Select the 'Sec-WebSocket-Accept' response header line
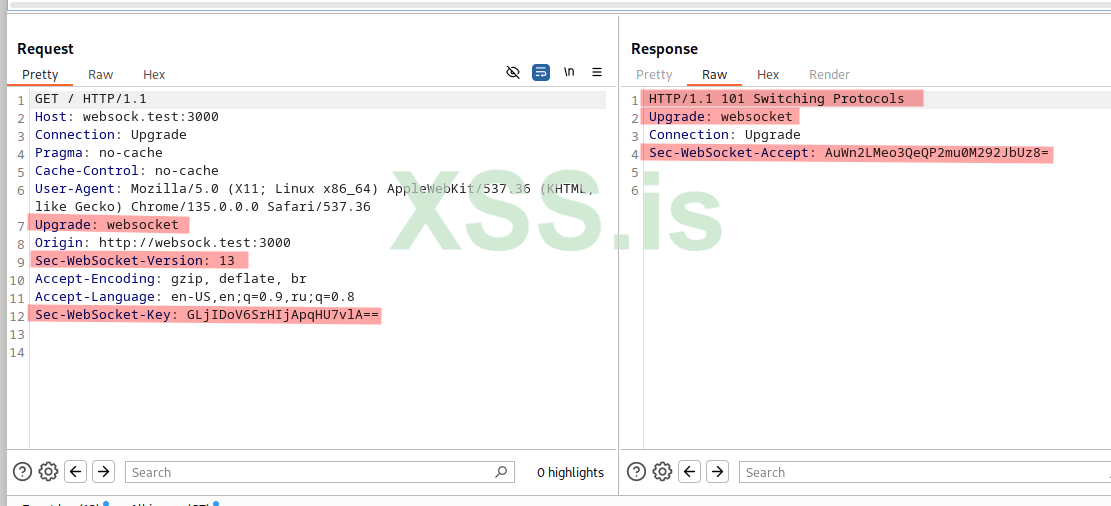This screenshot has width=1111, height=506. (x=848, y=153)
